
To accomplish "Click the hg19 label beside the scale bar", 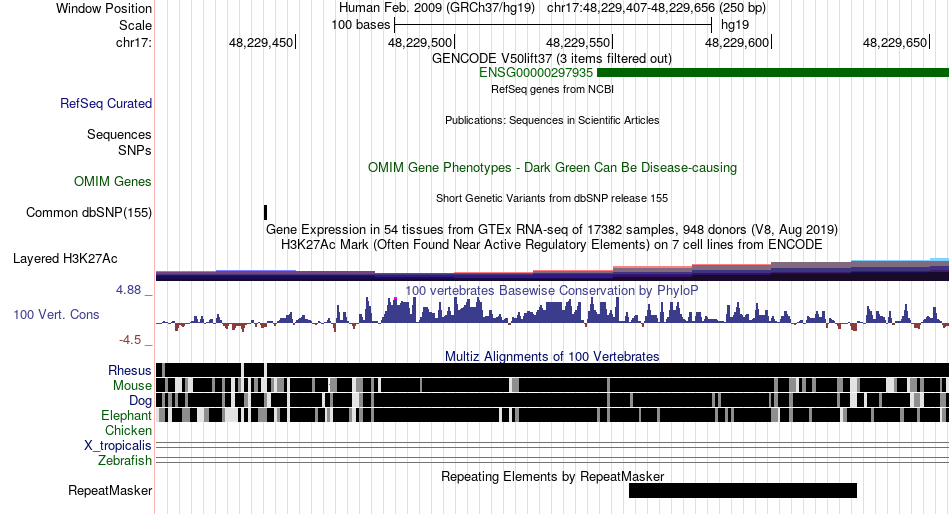I will (x=735, y=25).
